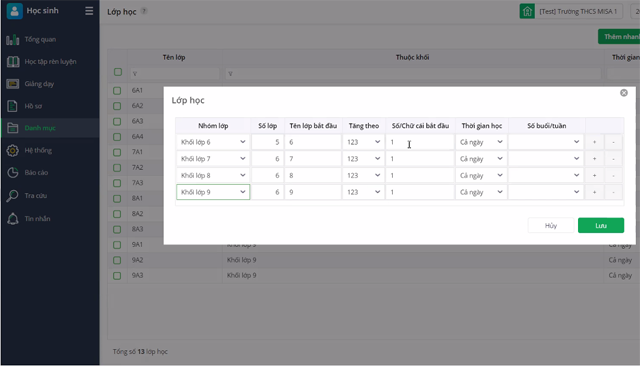The width and height of the screenshot is (640, 366).
Task: Click the help icon beside Lớp học title
Action: pyautogui.click(x=144, y=11)
